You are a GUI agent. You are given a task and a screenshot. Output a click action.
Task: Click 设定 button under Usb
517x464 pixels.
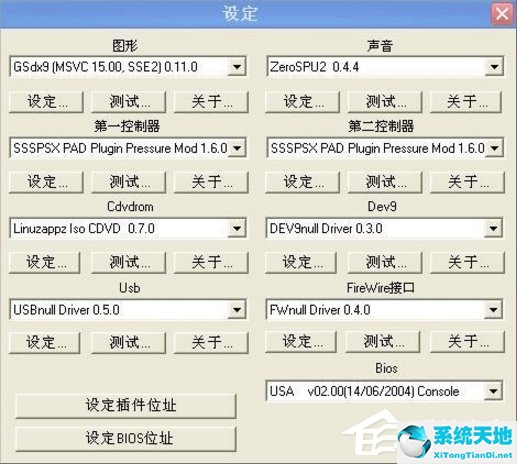click(45, 342)
